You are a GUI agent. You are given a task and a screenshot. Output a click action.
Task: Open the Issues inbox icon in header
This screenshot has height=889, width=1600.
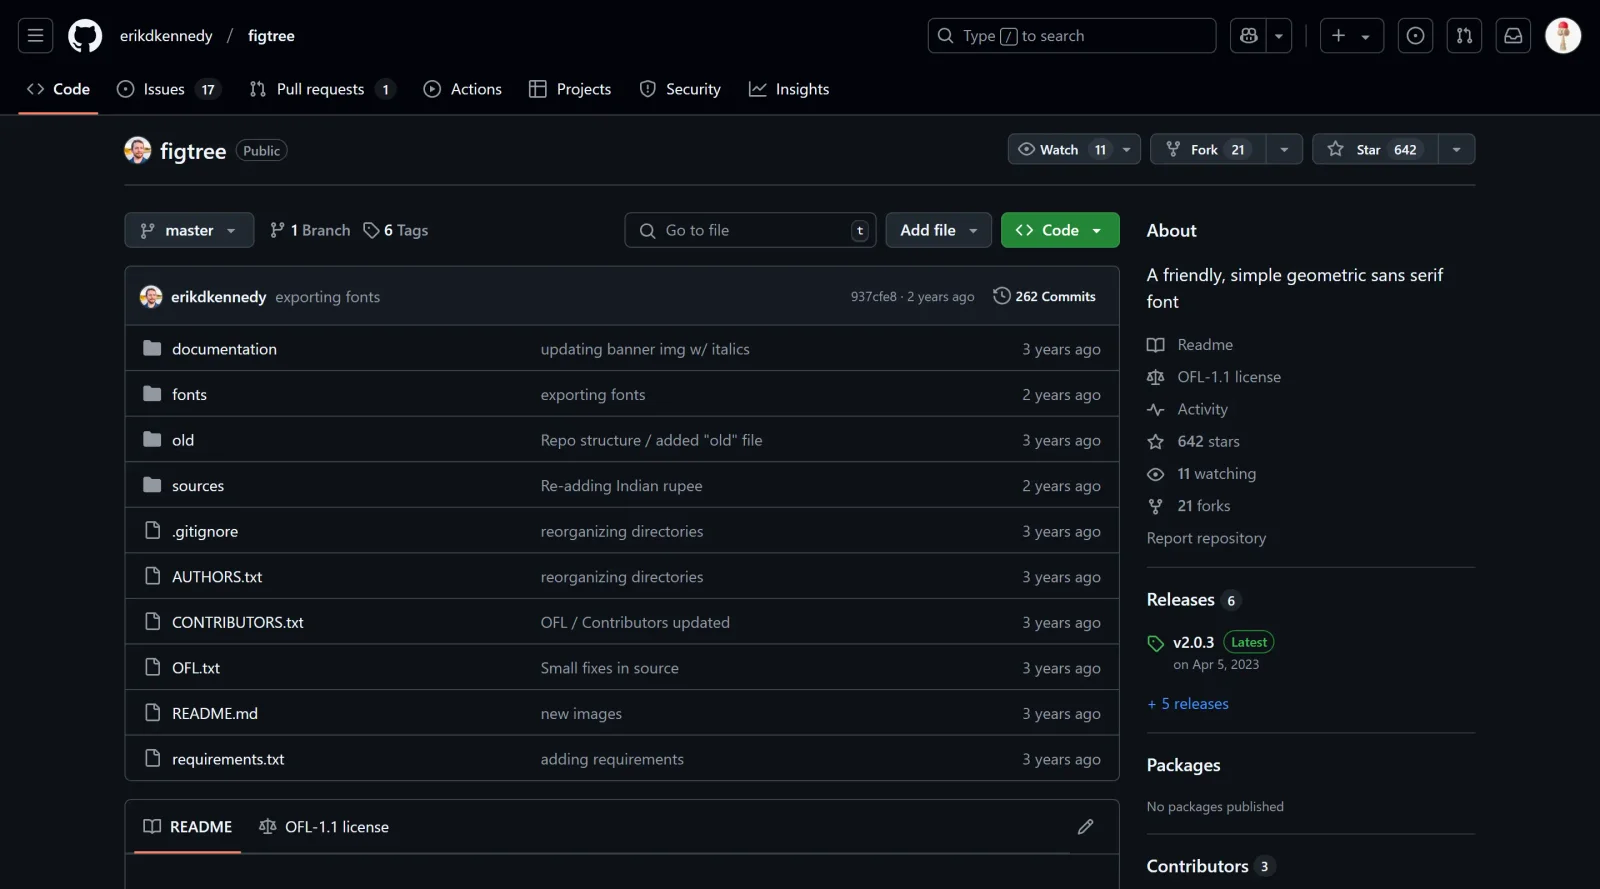click(x=1415, y=36)
